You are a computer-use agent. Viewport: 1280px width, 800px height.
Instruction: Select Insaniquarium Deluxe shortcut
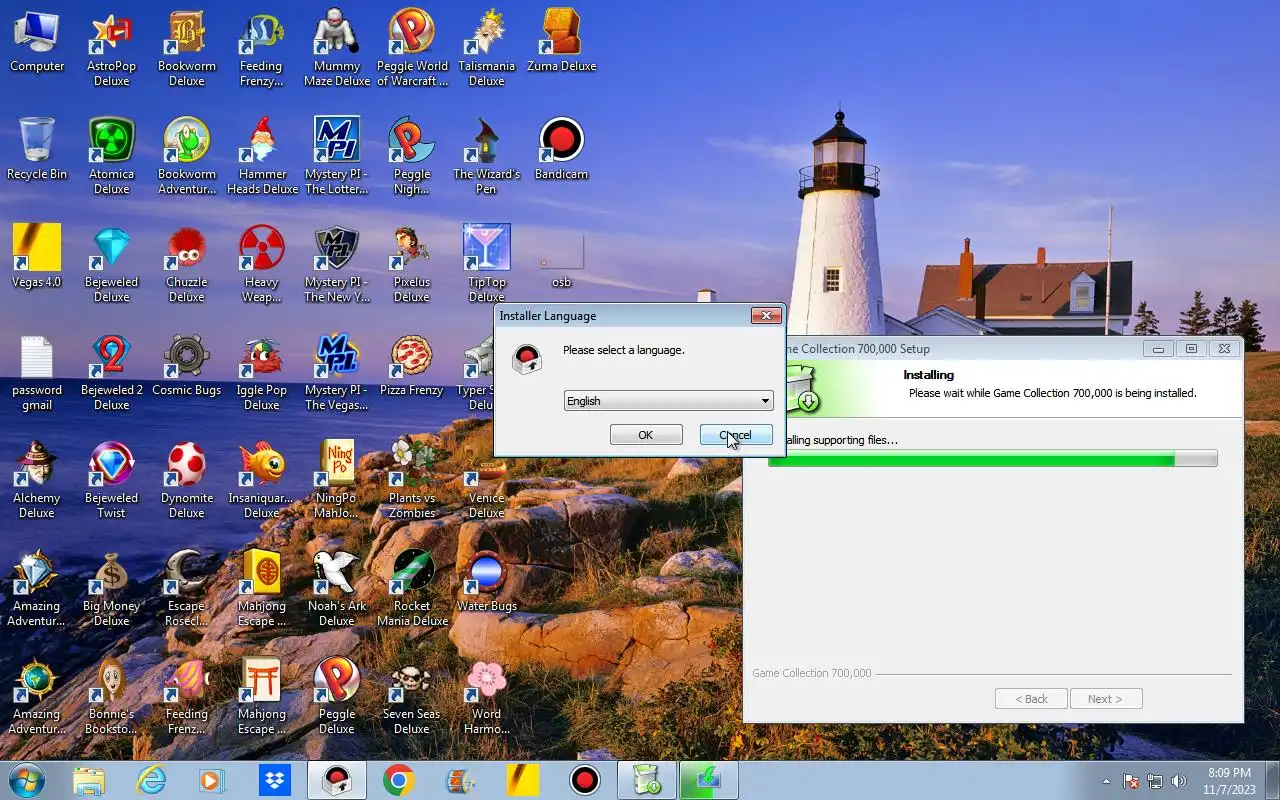pyautogui.click(x=262, y=481)
